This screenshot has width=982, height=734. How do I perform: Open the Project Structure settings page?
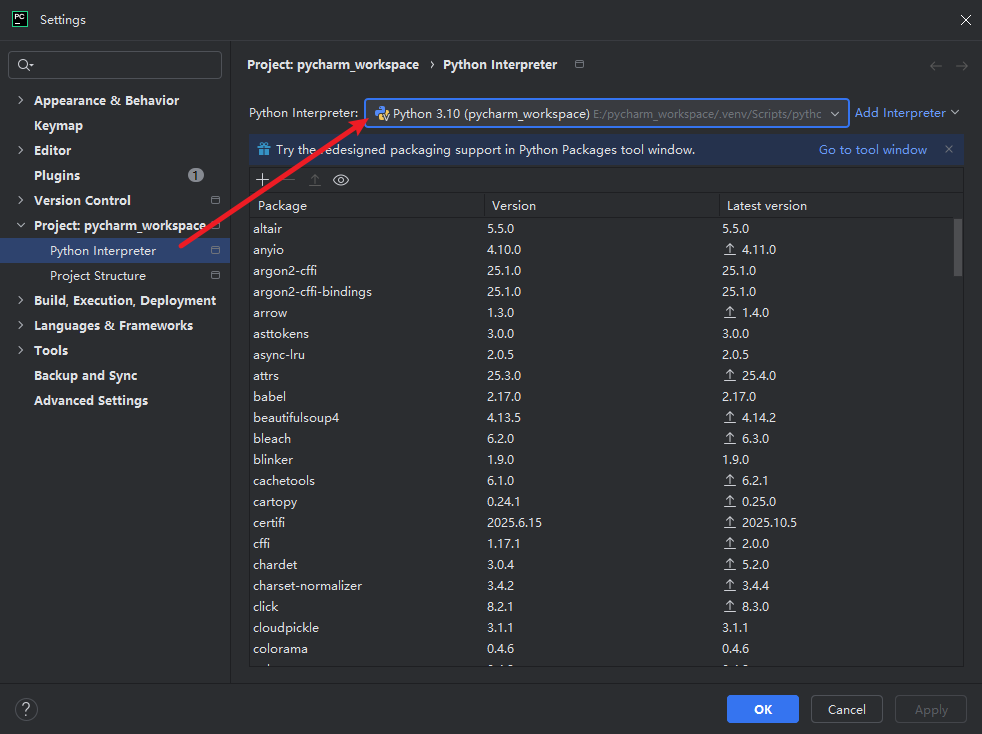click(x=98, y=276)
